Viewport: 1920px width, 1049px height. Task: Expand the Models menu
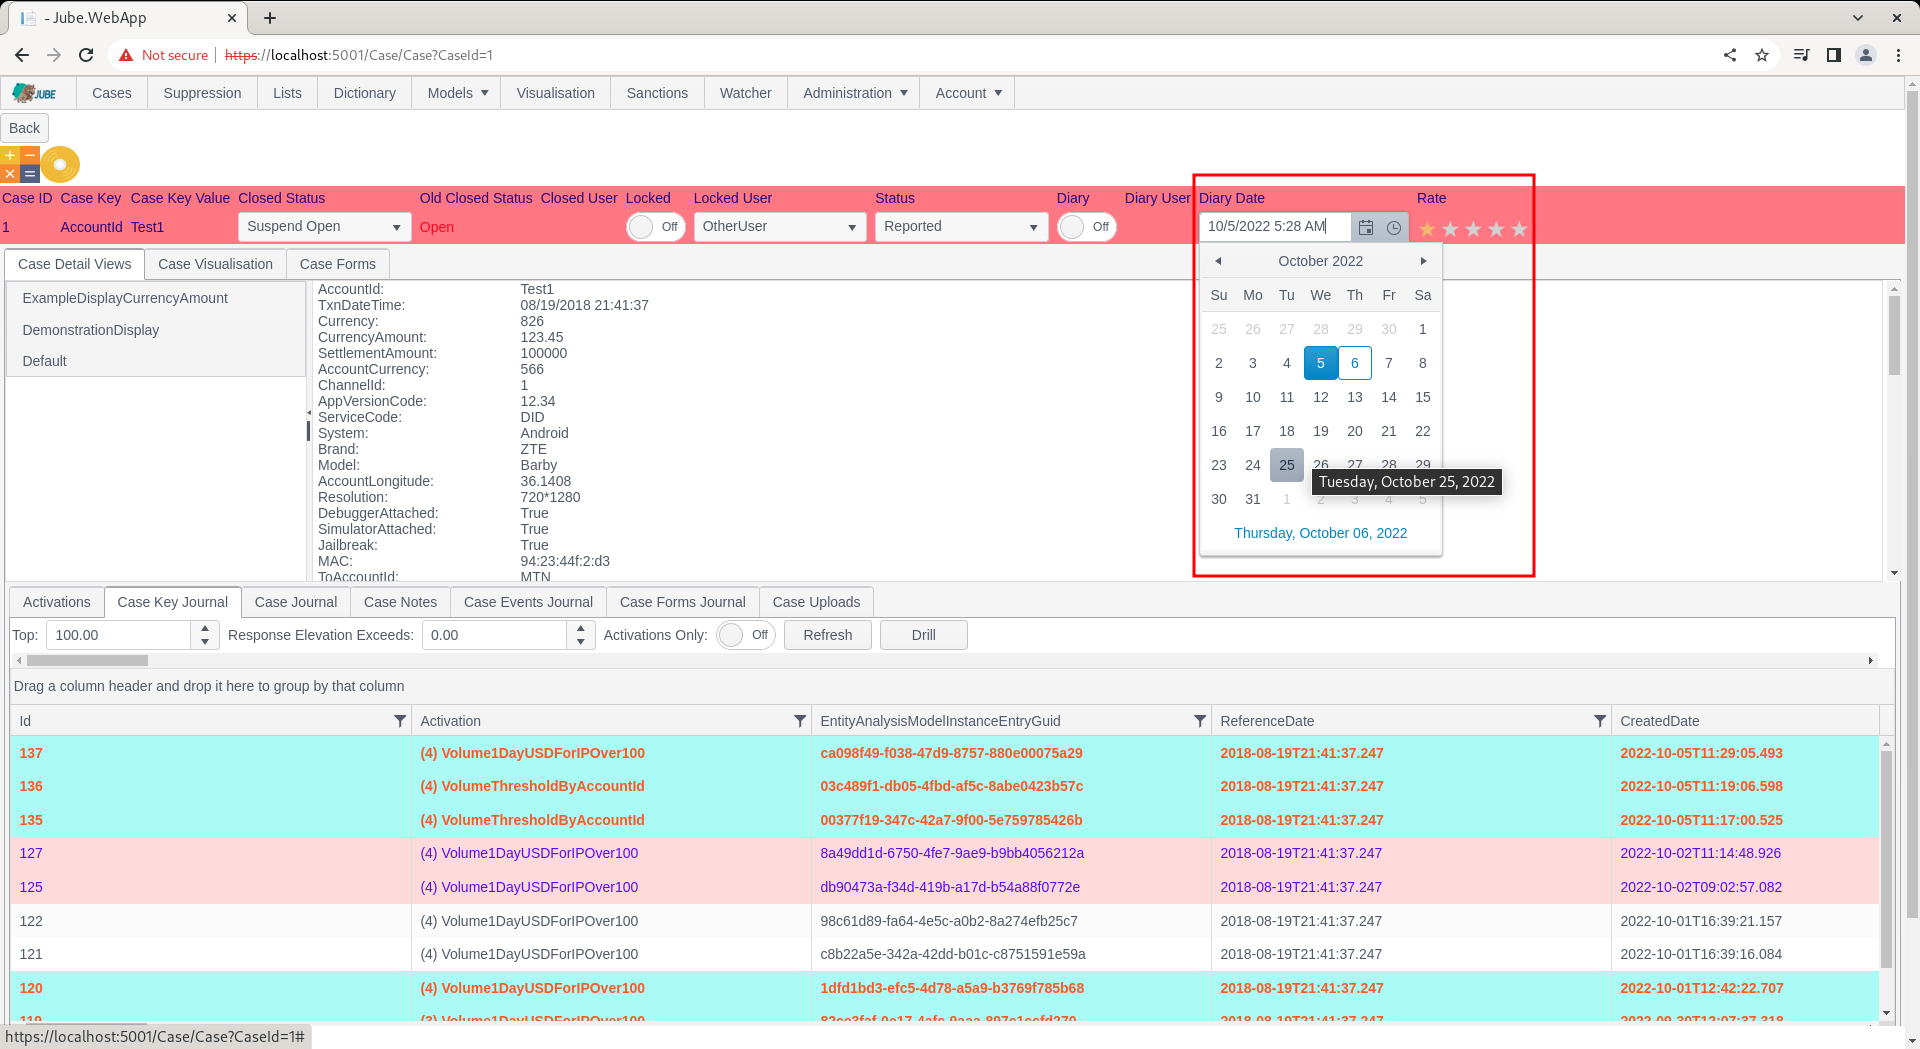[x=457, y=93]
